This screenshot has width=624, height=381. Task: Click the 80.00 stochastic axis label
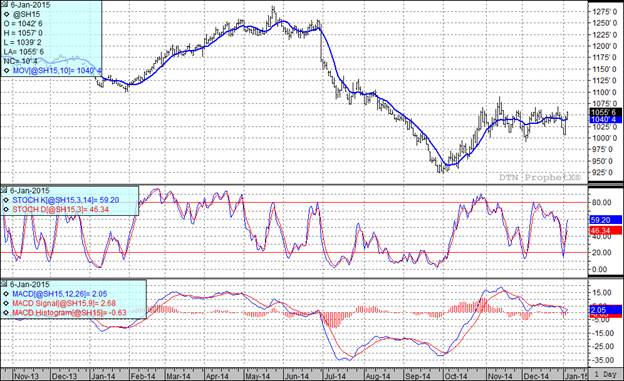pyautogui.click(x=602, y=203)
